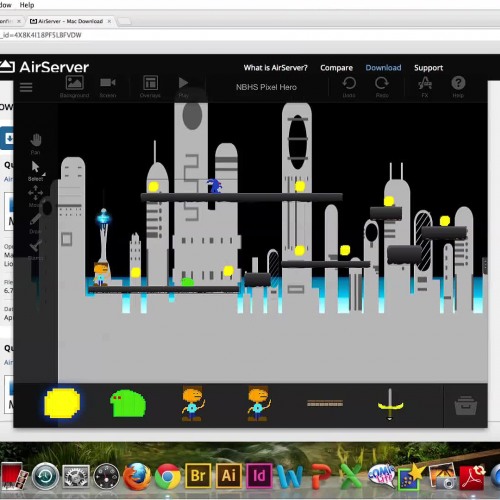The width and height of the screenshot is (500, 500).
Task: Open the Help menu in the menu bar
Action: [x=27, y=5]
